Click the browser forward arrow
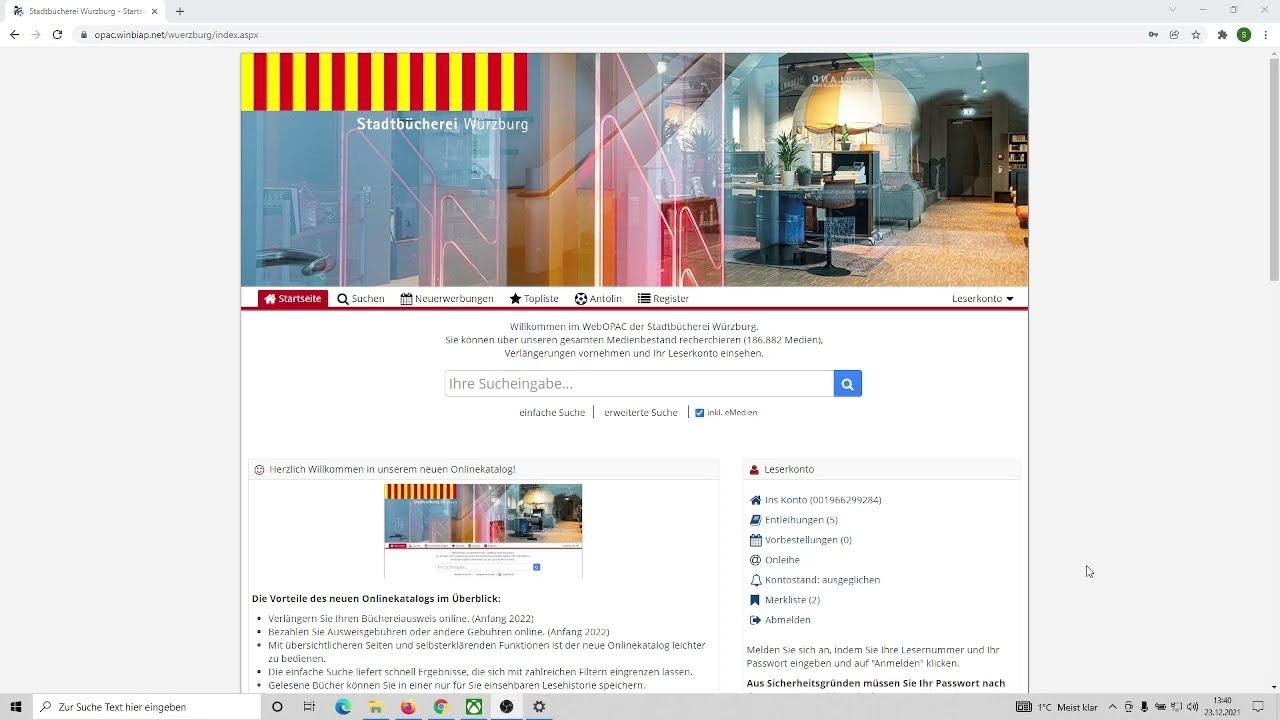 point(36,35)
